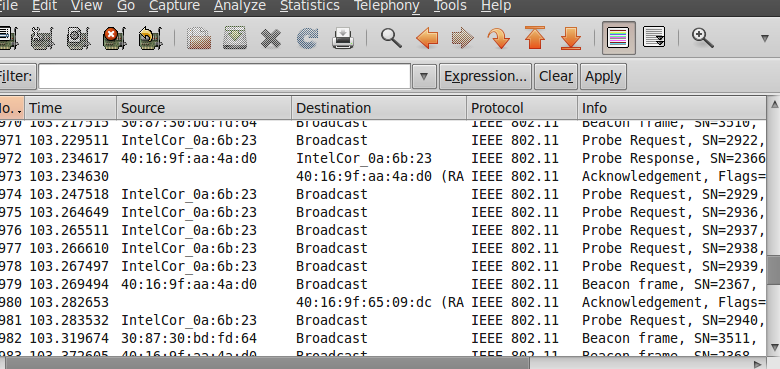
Task: Select packet at time 103.283532
Action: coord(383,320)
